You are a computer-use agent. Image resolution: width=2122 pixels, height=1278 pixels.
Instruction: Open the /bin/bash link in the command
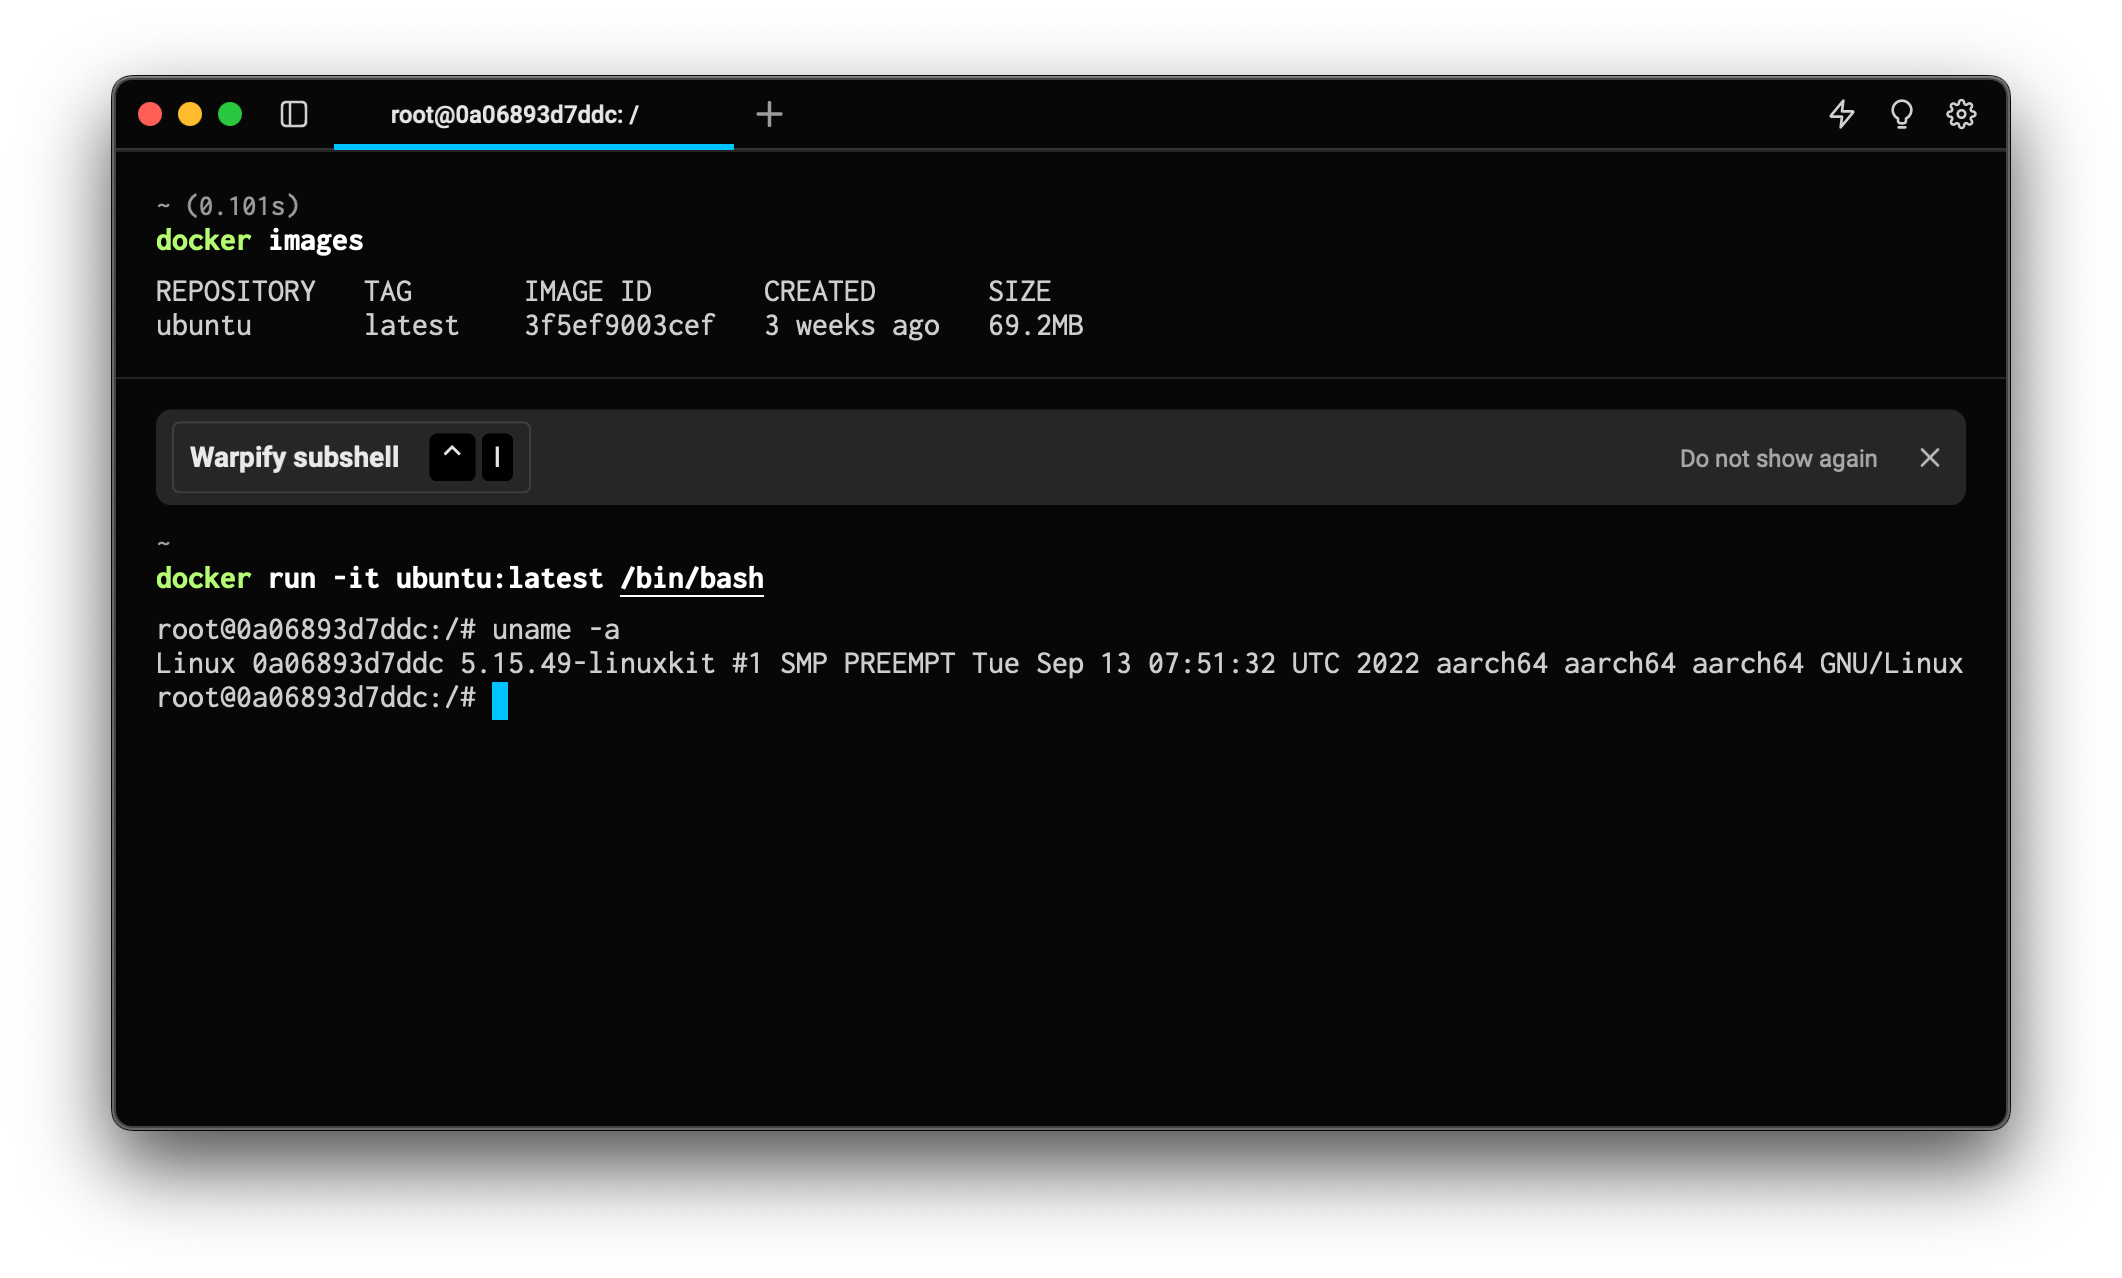click(691, 578)
